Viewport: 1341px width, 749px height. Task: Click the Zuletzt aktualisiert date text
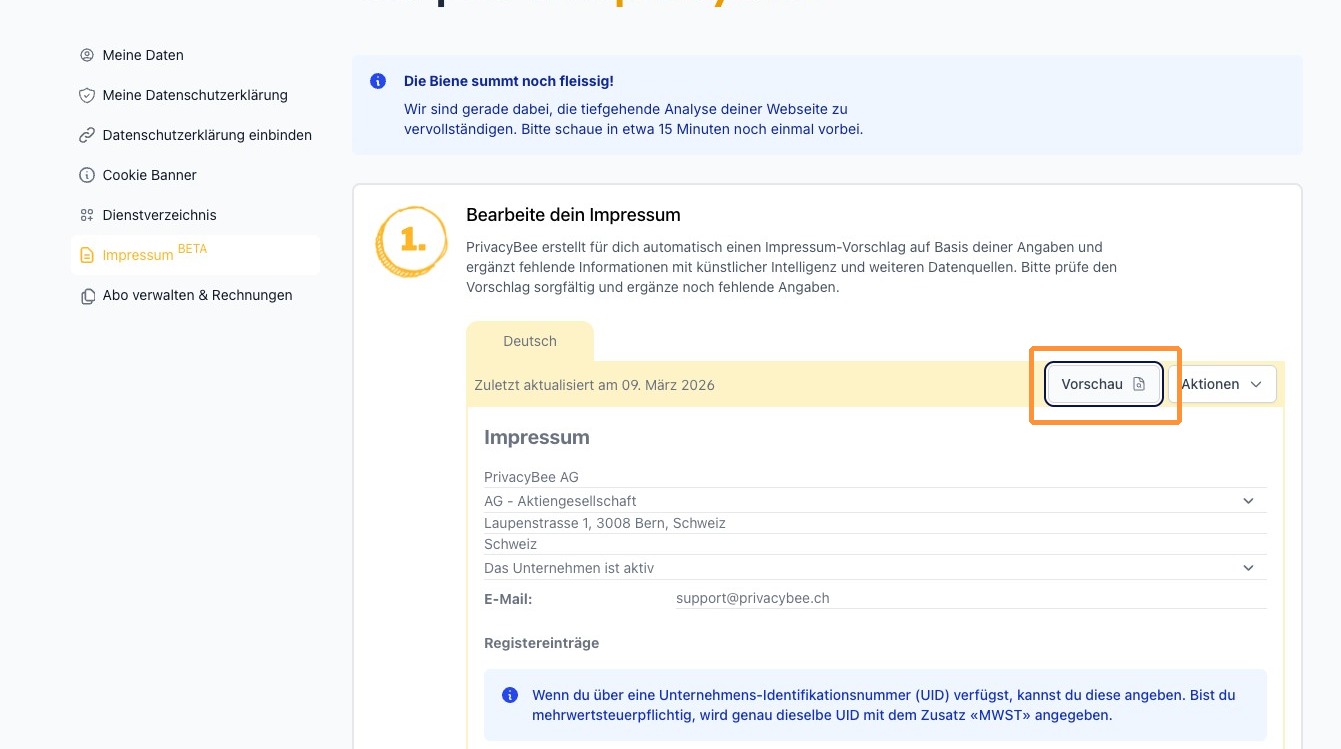[x=595, y=385]
